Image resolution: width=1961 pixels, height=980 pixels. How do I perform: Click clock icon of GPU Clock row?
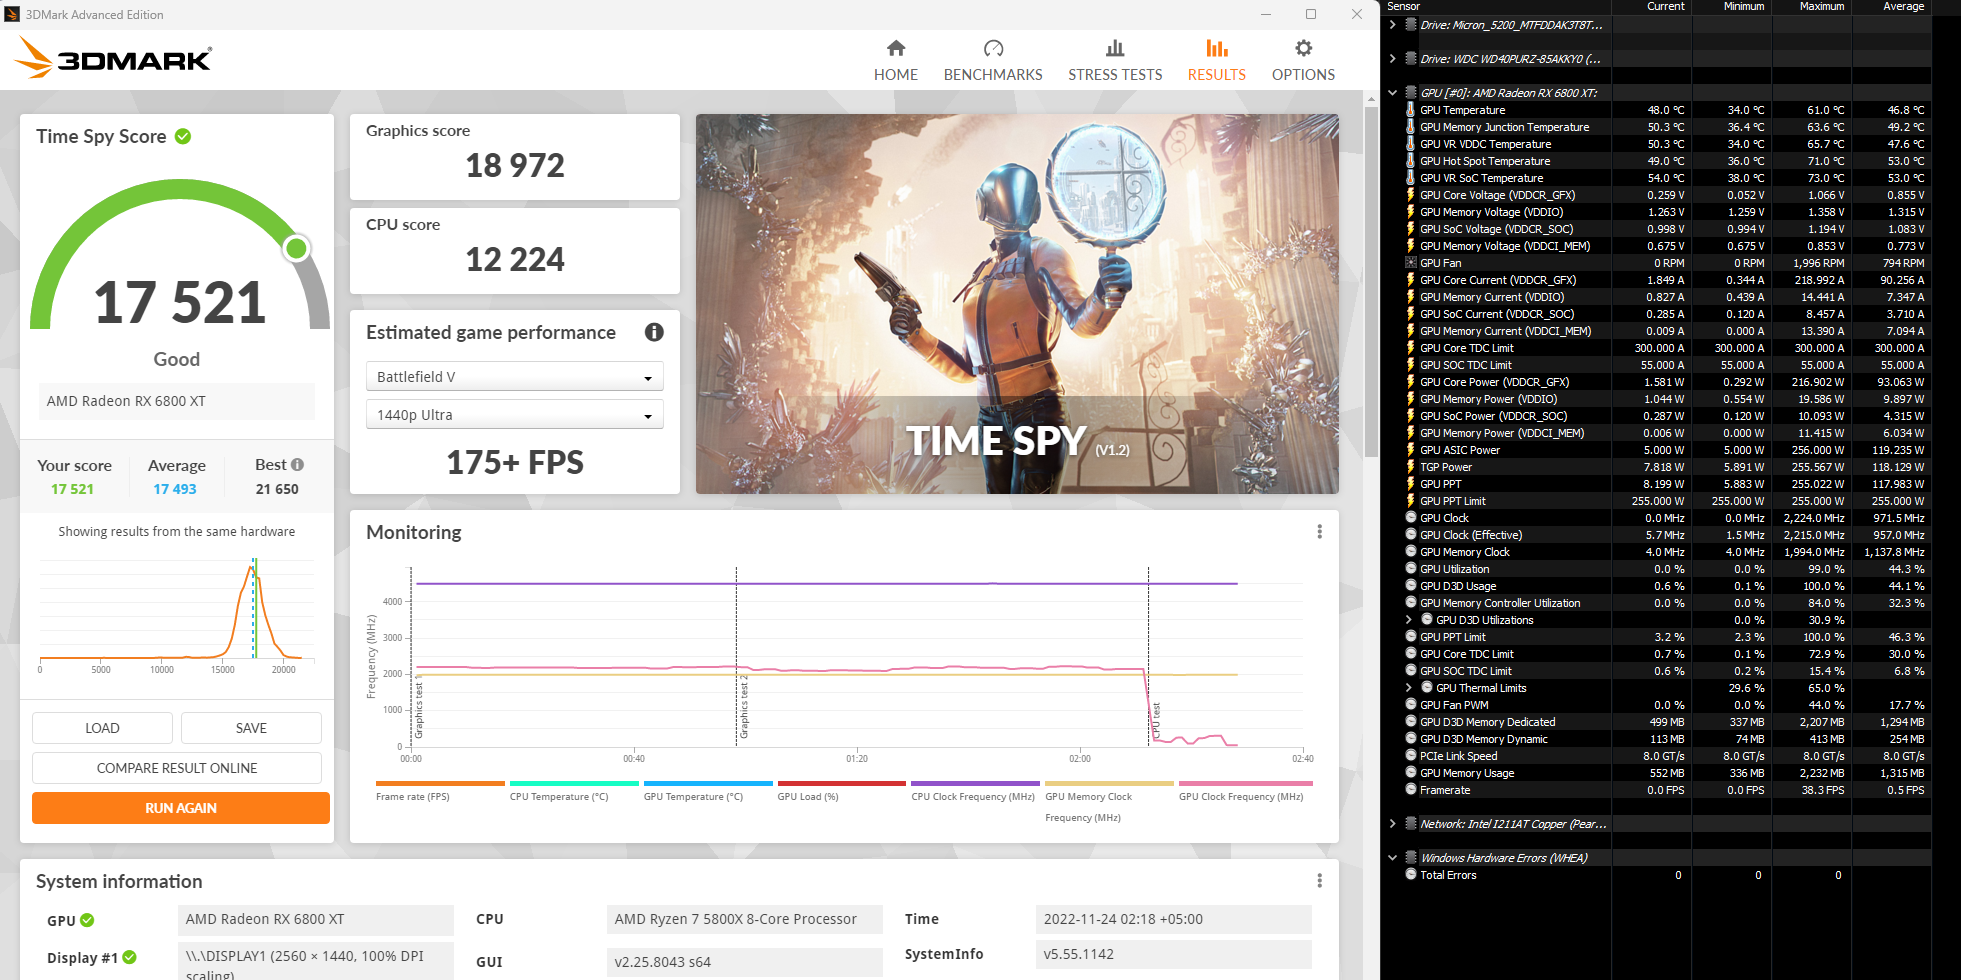pyautogui.click(x=1411, y=518)
